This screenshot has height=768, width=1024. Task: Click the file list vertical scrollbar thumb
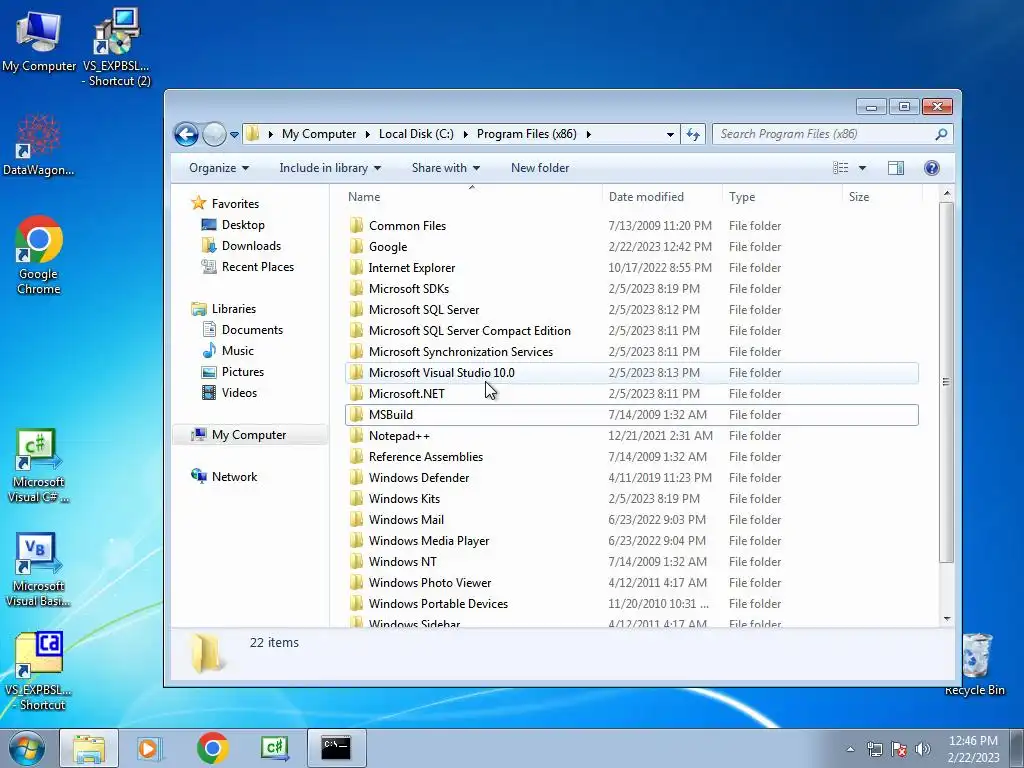tap(946, 381)
